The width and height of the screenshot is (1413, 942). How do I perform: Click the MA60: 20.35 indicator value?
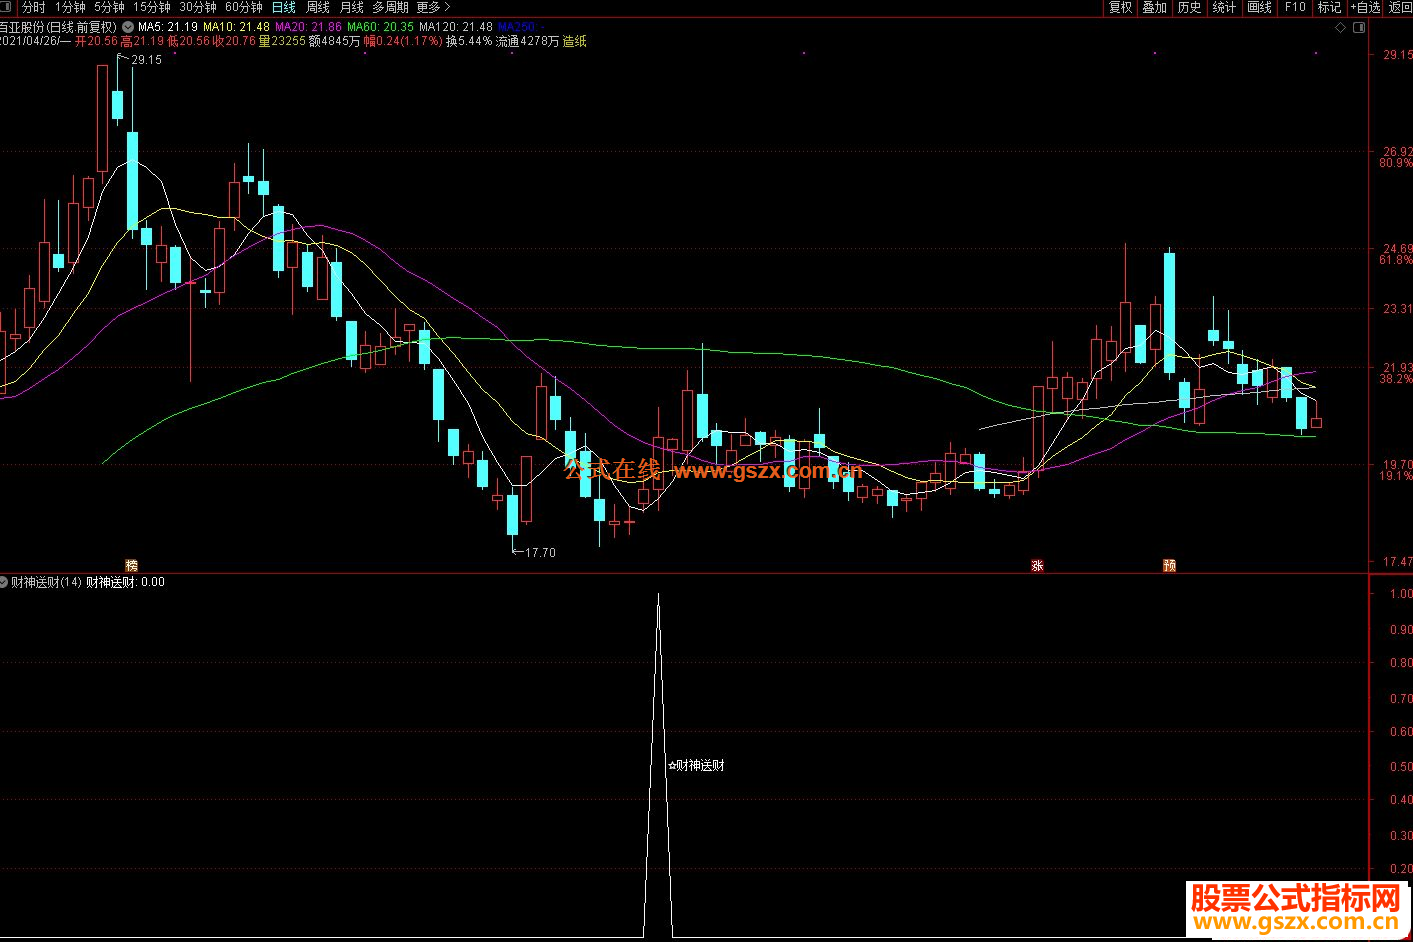pos(380,27)
